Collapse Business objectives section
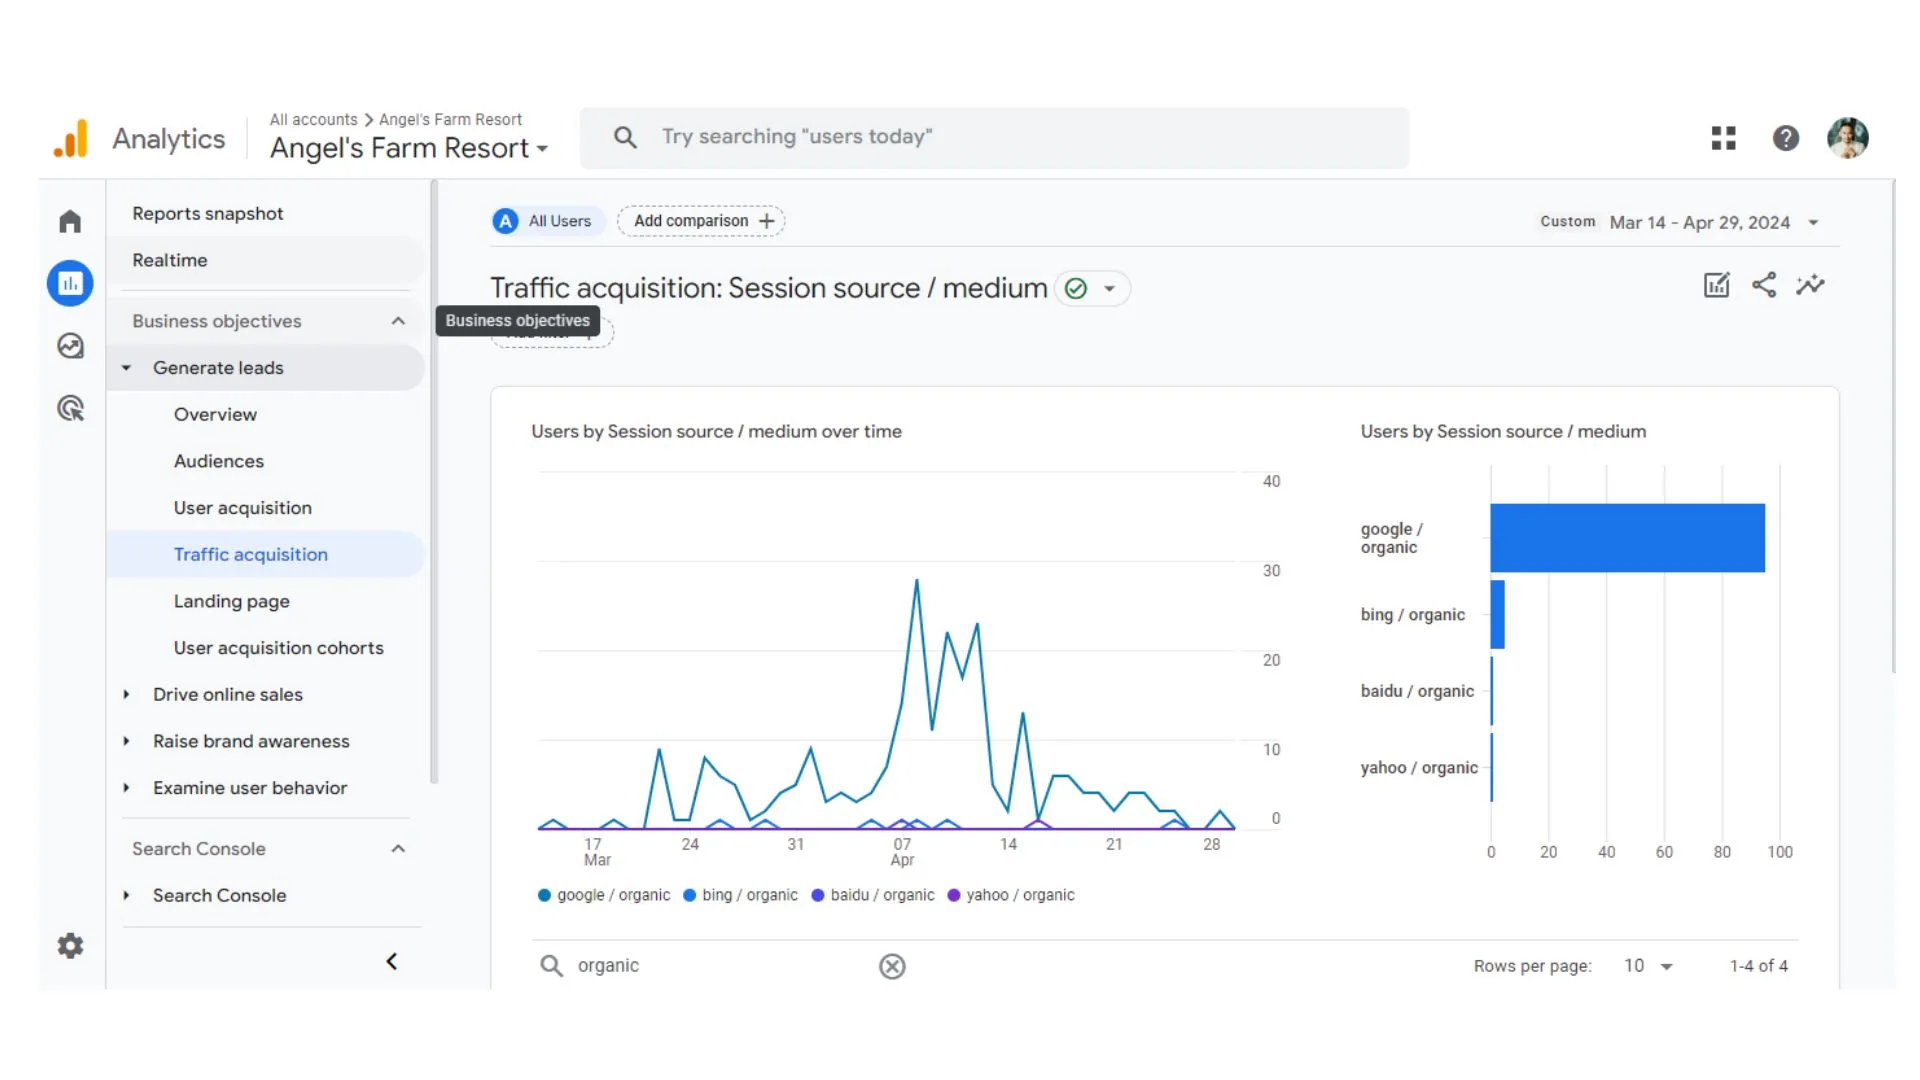 398,321
